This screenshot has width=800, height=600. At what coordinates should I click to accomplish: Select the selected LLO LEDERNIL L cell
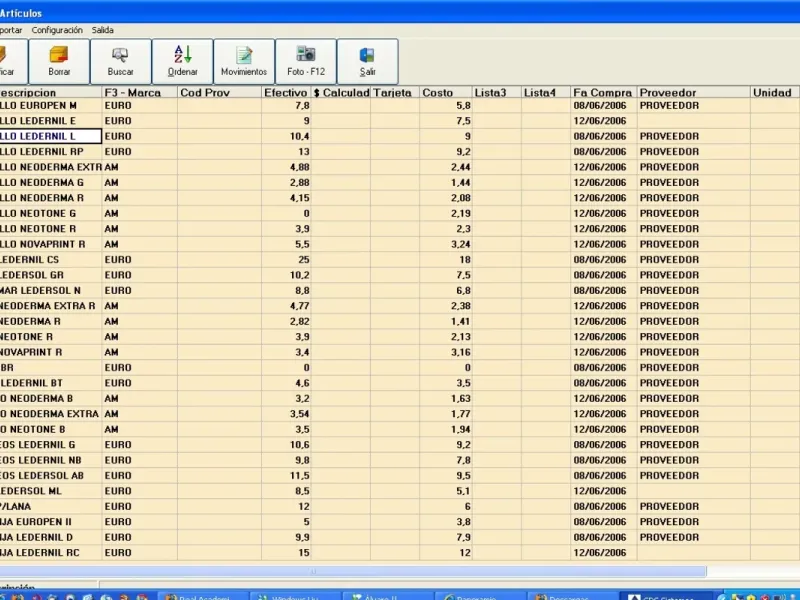51,136
